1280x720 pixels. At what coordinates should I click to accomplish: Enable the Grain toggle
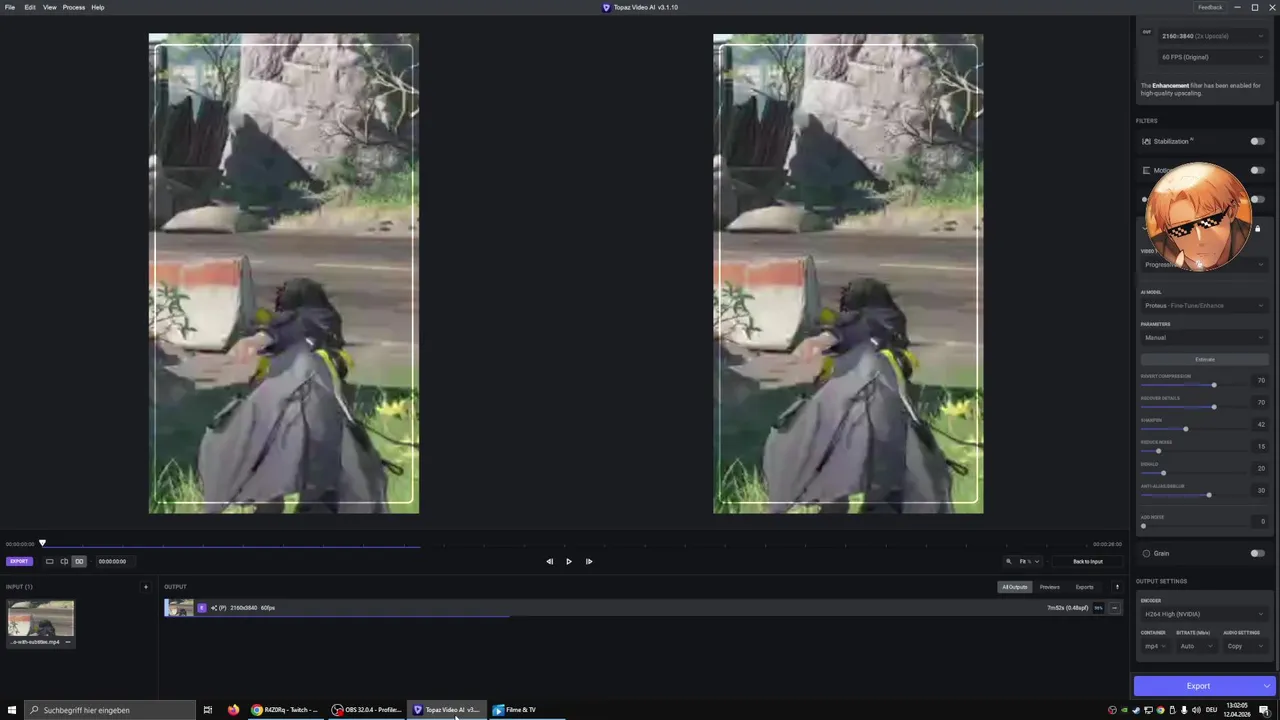pos(1257,553)
